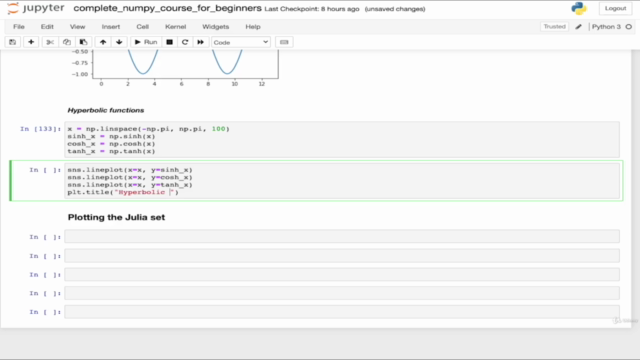
Task: Open the File menu
Action: (19, 27)
